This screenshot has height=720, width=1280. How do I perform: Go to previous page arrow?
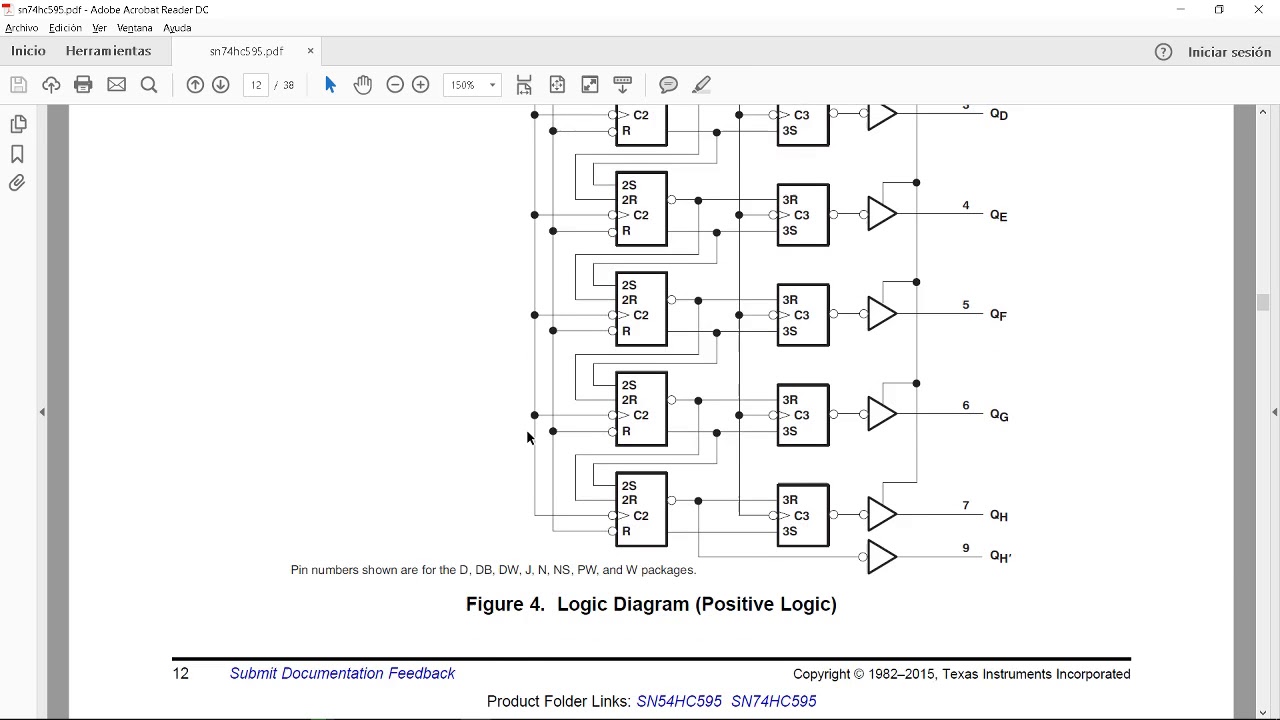(x=195, y=85)
